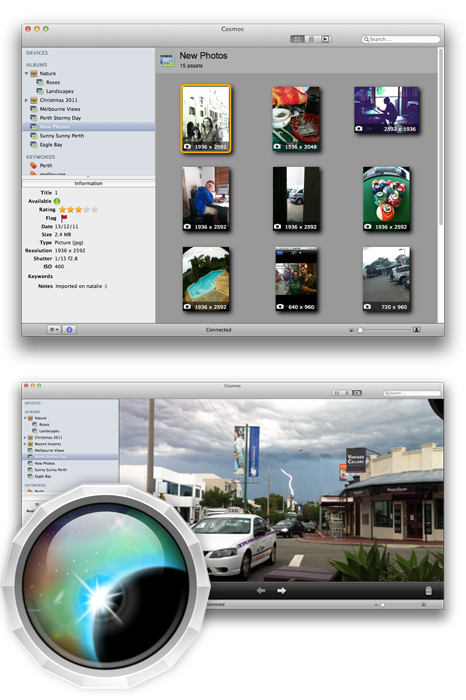This screenshot has height=700, width=466.
Task: Click the Information panel header
Action: pos(88,183)
